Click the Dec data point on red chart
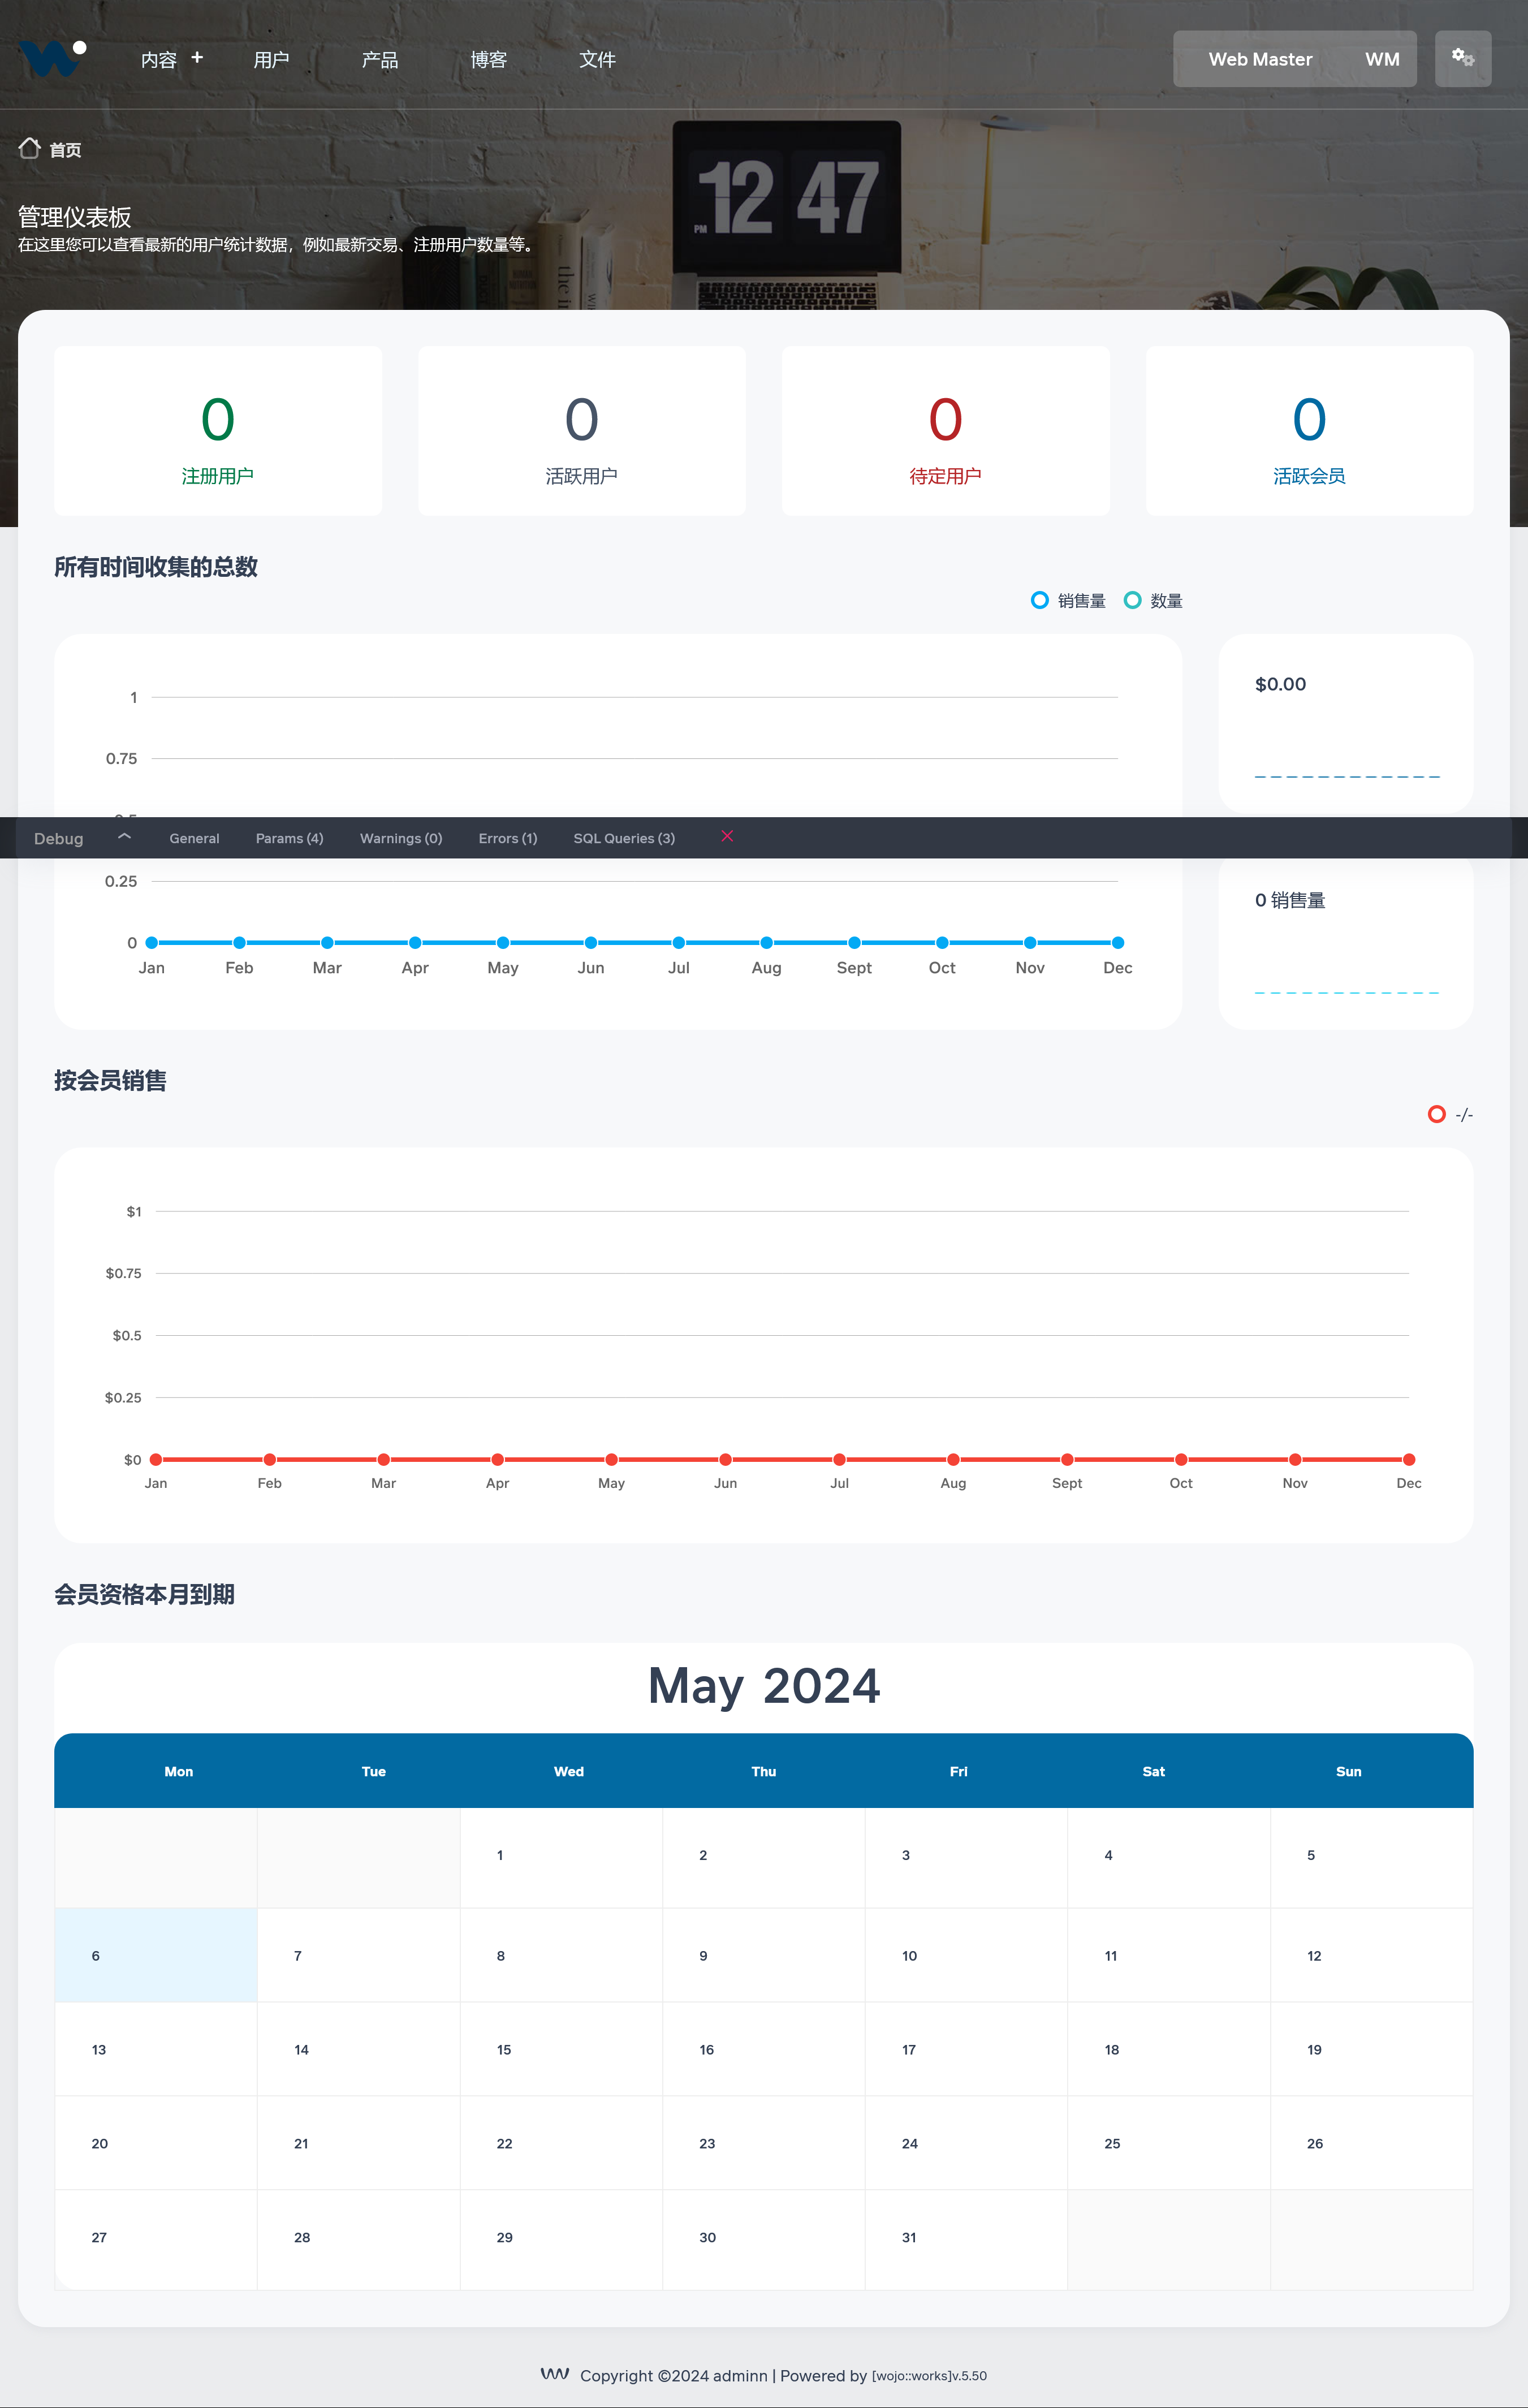This screenshot has height=2408, width=1528. click(x=1408, y=1459)
